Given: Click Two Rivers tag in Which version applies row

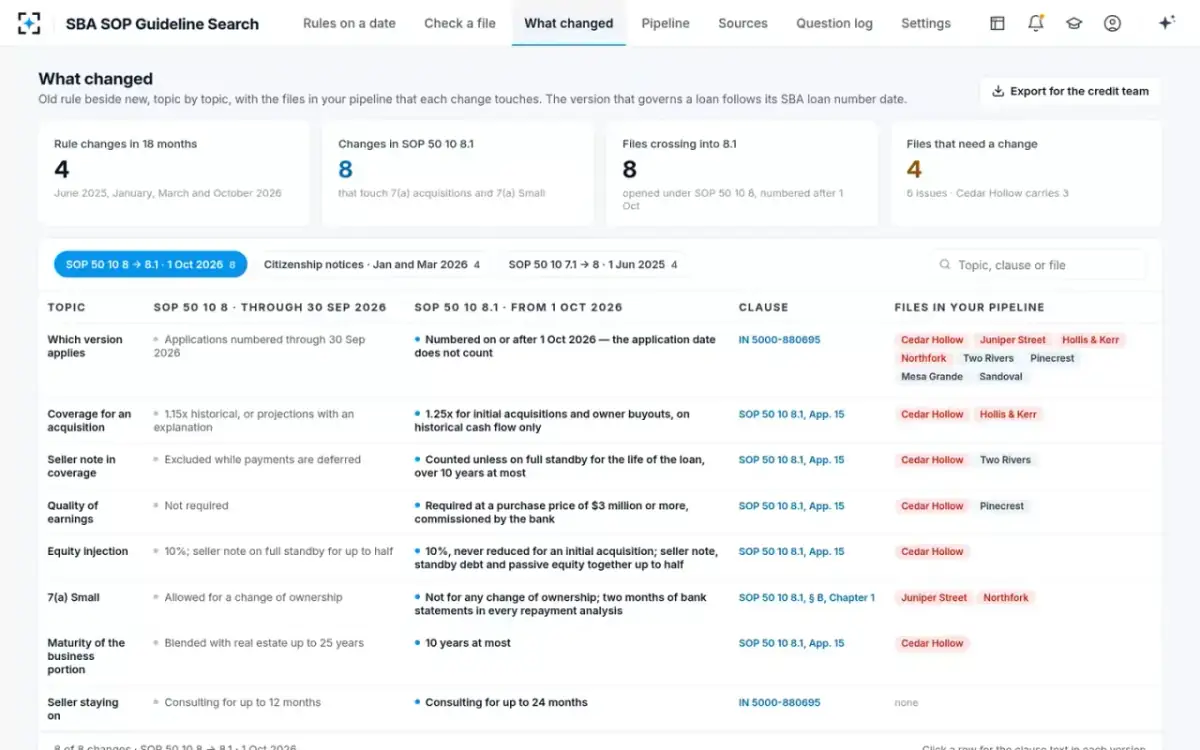Looking at the screenshot, I should 988,358.
